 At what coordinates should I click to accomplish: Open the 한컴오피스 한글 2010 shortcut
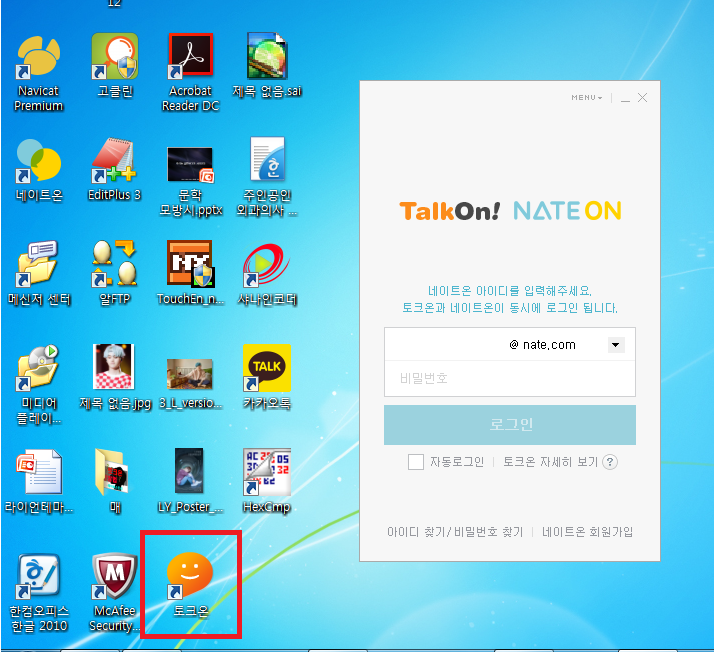[x=39, y=593]
